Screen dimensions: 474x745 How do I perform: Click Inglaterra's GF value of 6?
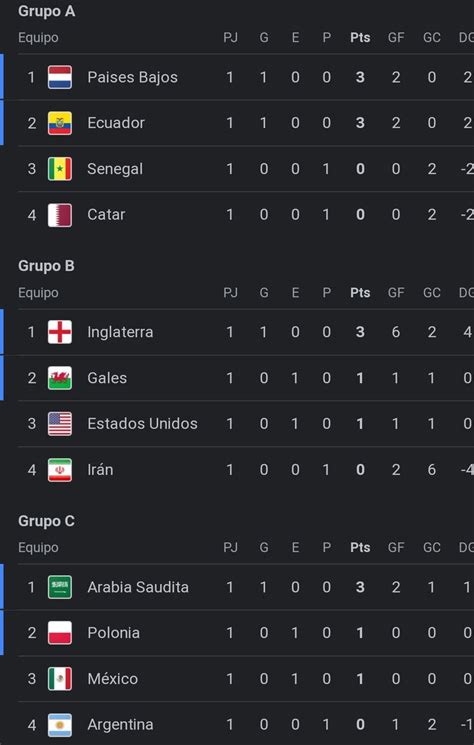point(396,332)
